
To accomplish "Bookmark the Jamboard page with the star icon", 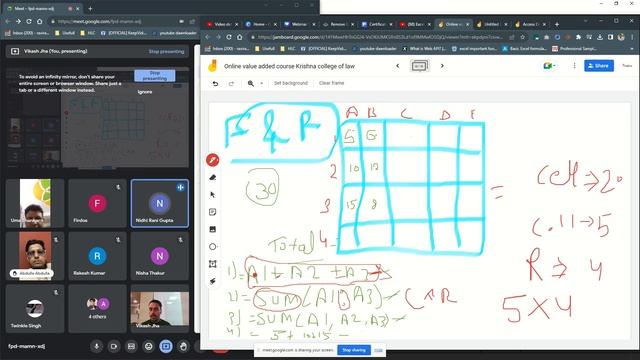I will 522,37.
